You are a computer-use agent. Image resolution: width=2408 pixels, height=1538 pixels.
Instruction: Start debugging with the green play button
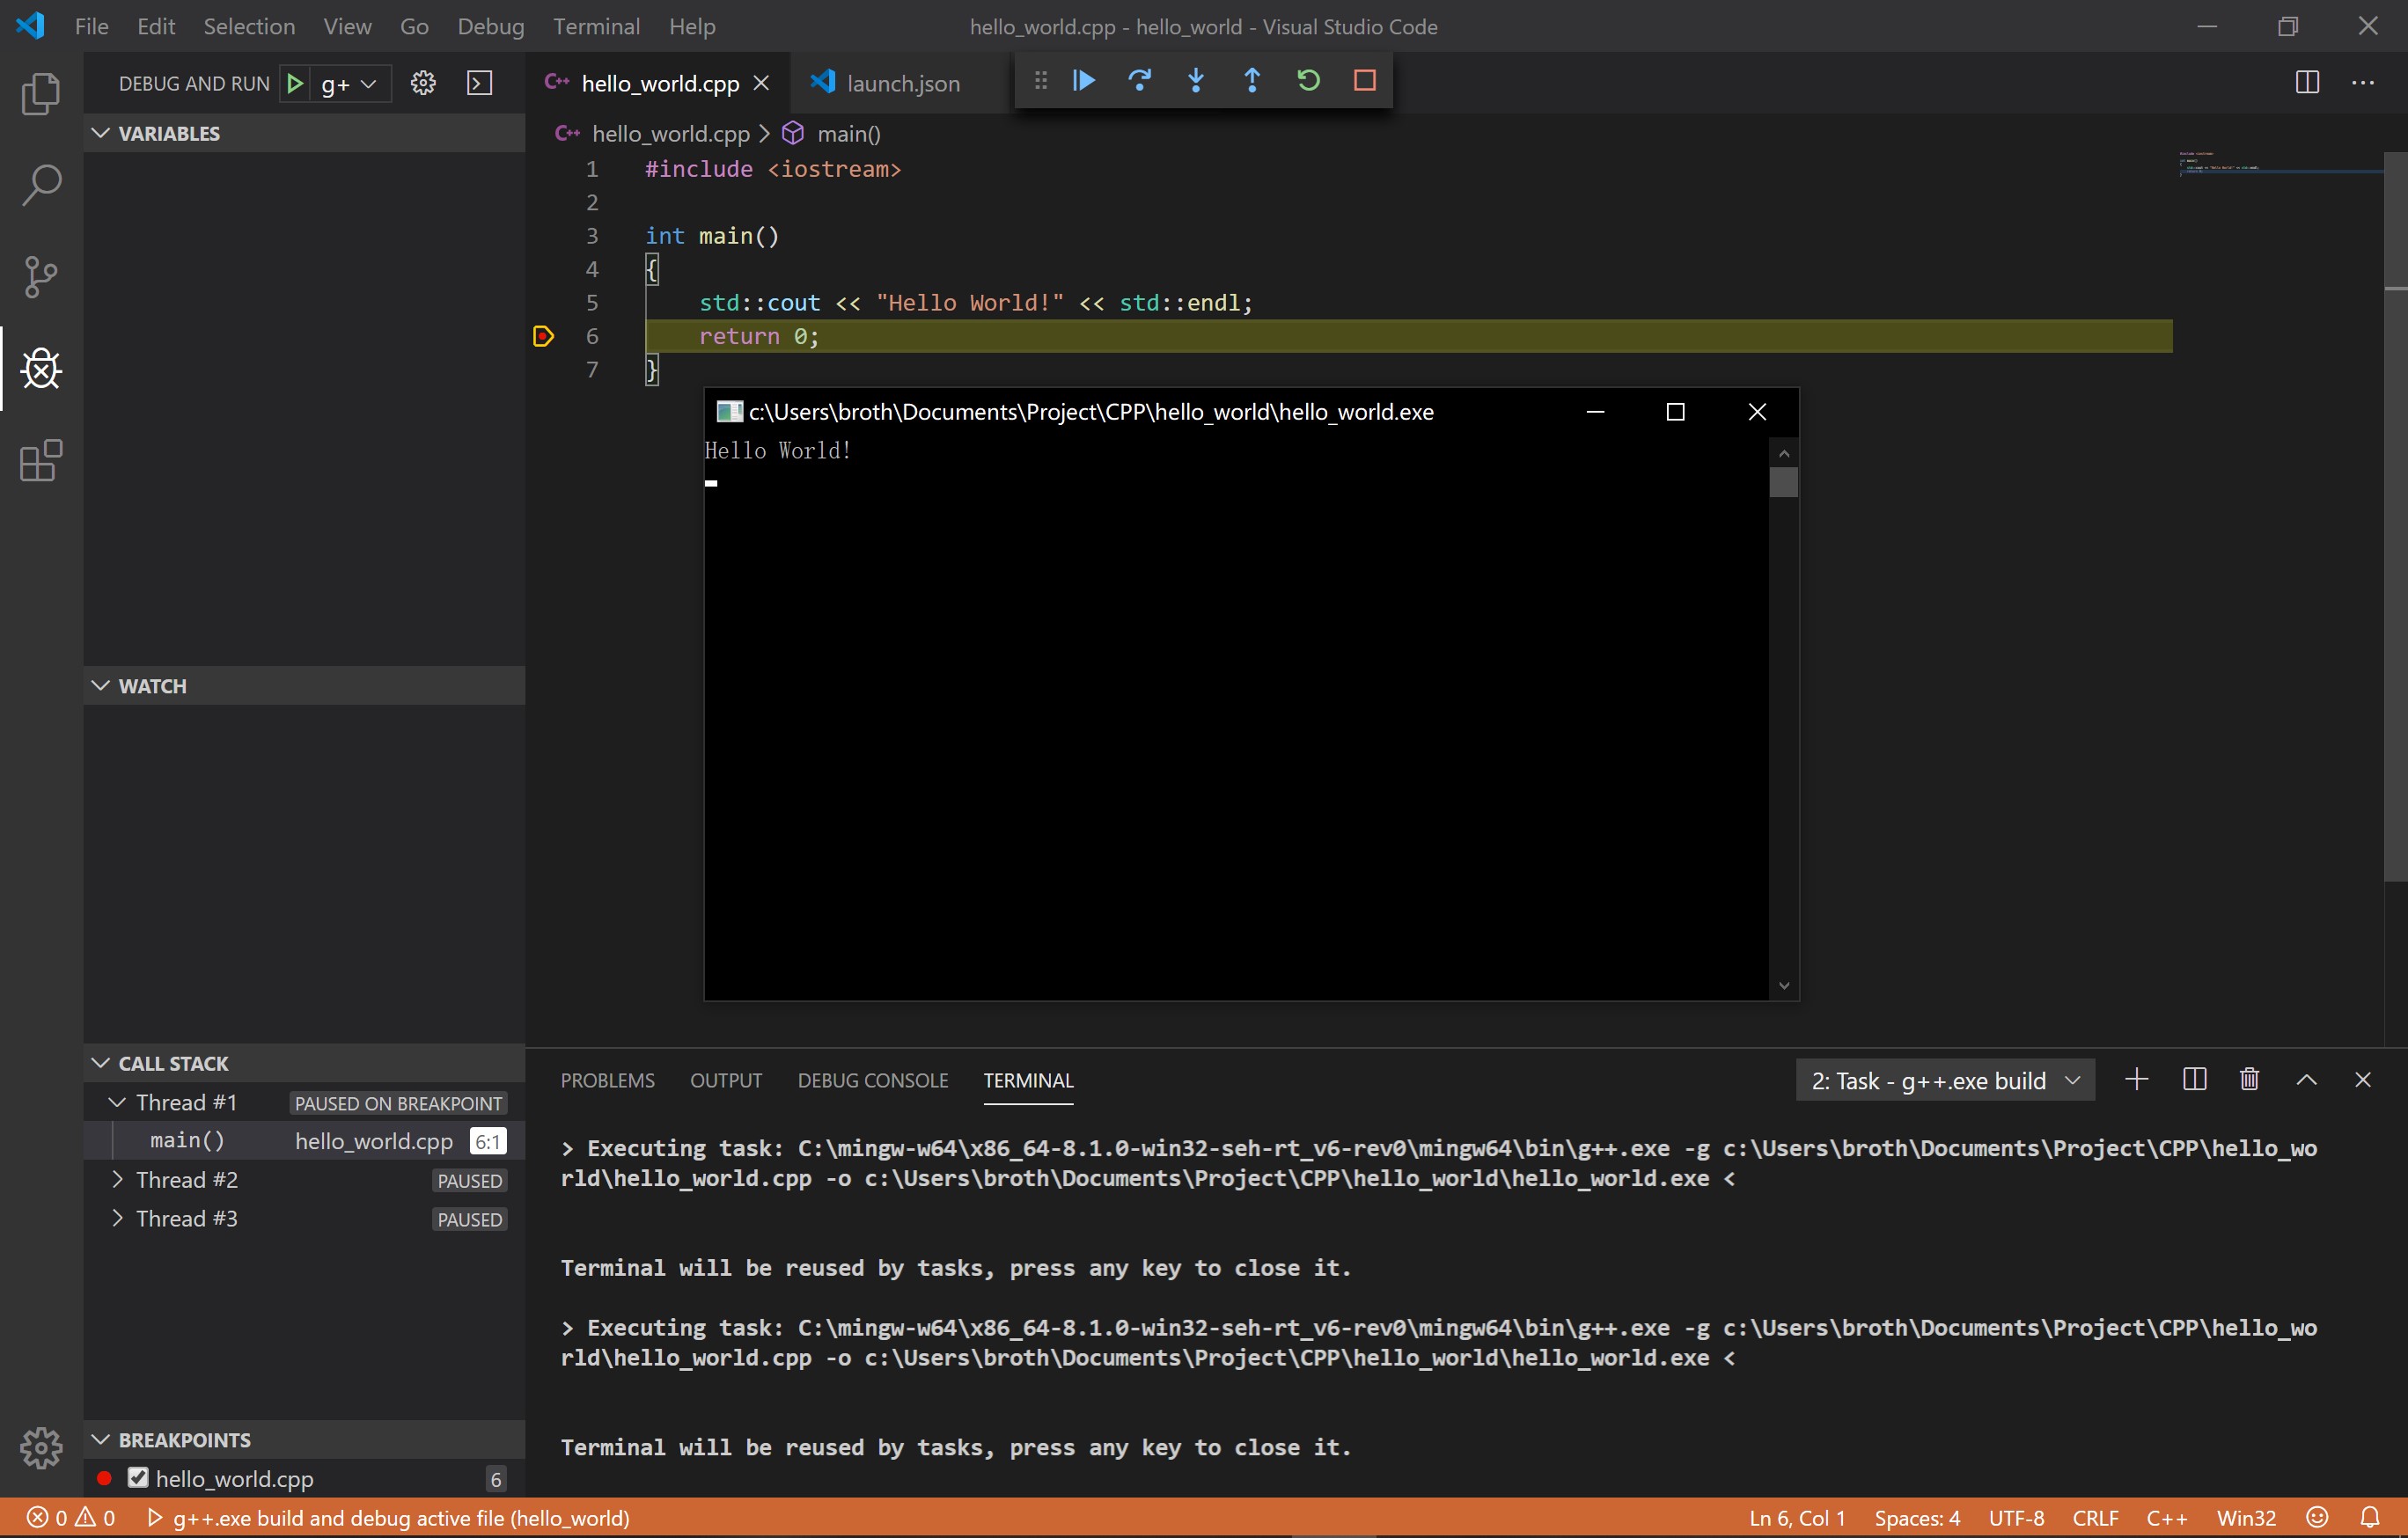point(295,83)
